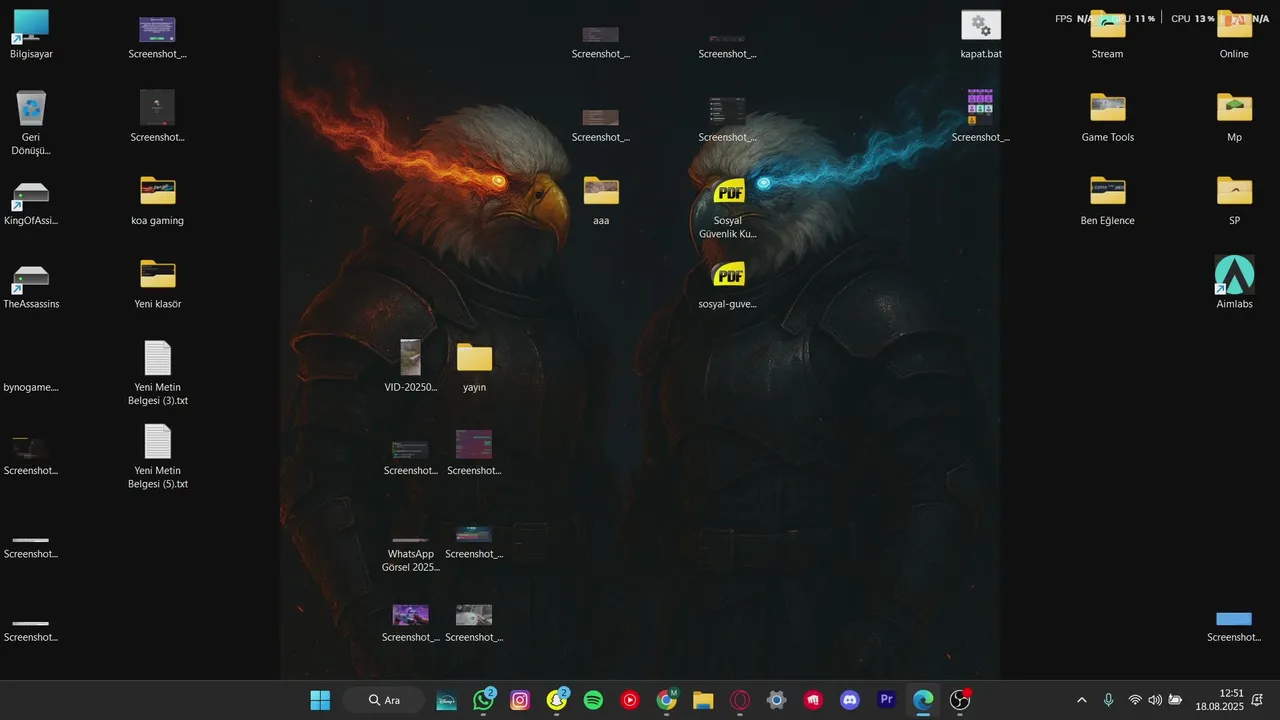Select the kapat.bat batch file

pos(981,34)
